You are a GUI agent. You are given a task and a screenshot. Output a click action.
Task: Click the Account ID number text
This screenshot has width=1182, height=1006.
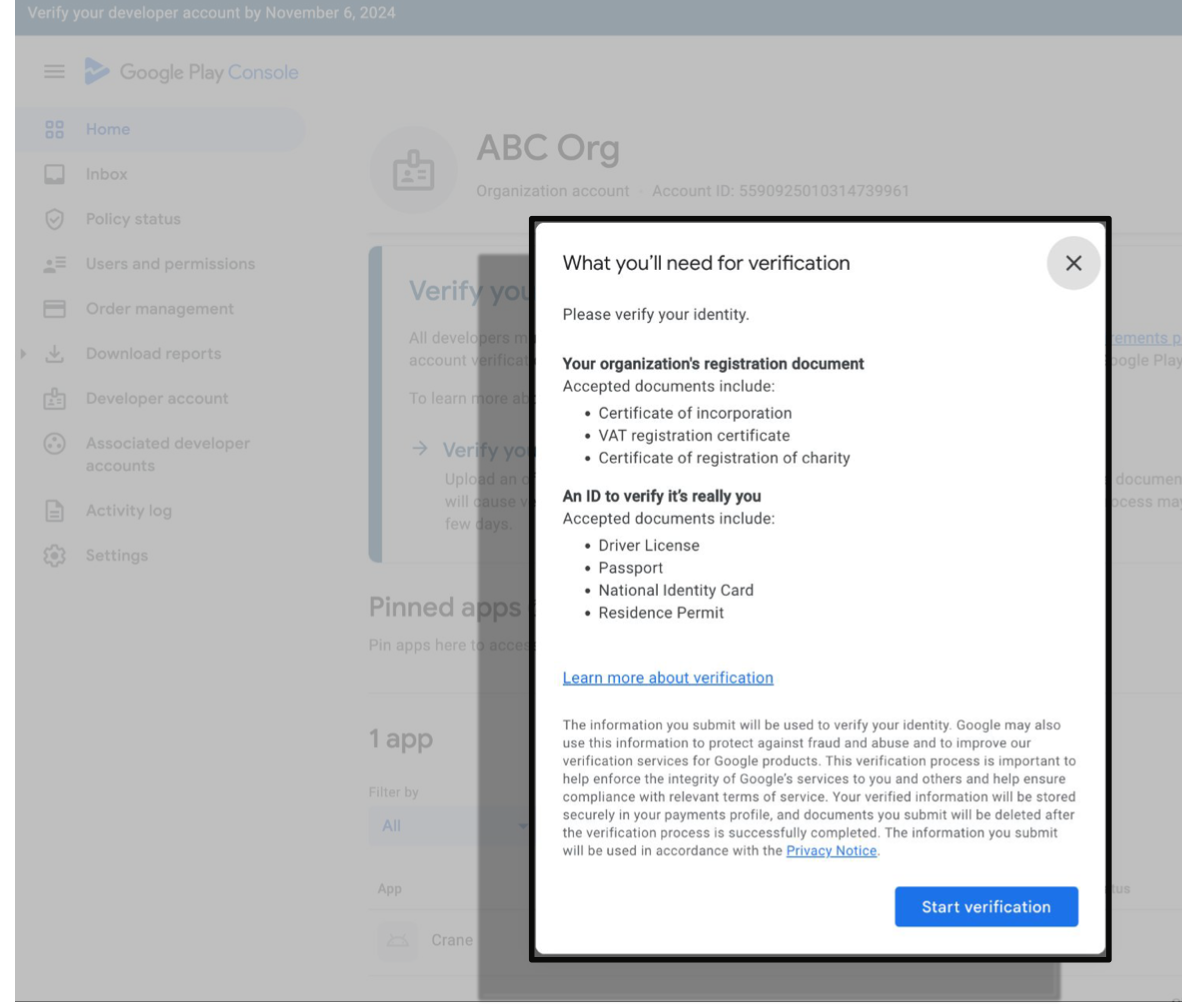(824, 191)
